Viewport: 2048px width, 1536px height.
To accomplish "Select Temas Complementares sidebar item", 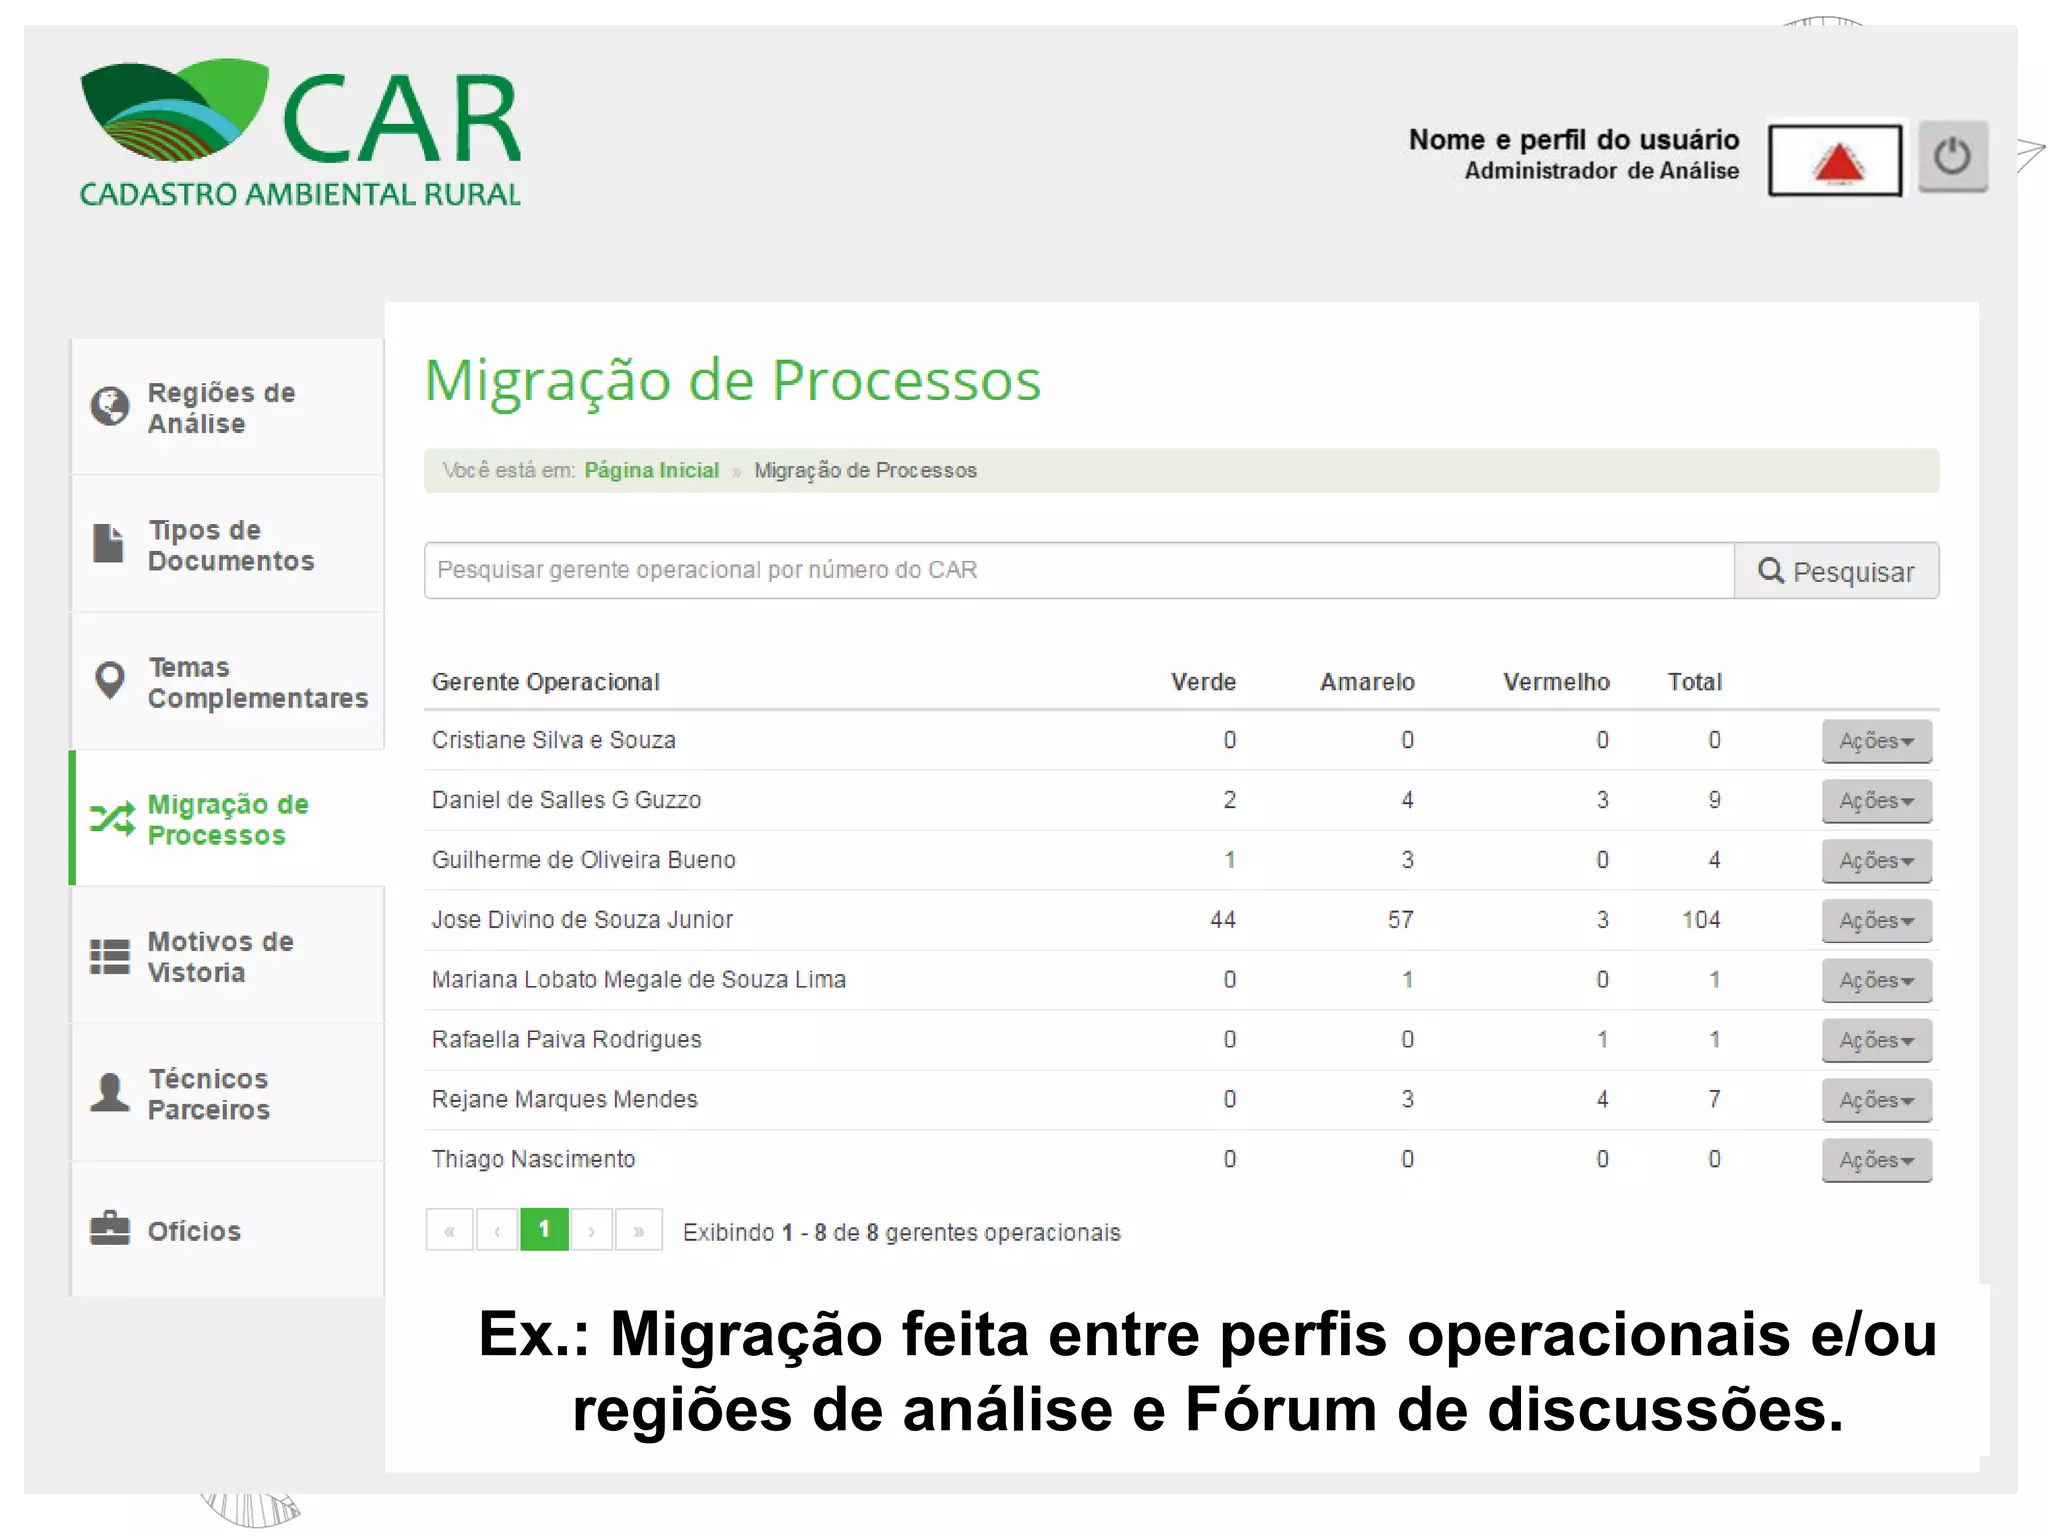I will click(228, 681).
